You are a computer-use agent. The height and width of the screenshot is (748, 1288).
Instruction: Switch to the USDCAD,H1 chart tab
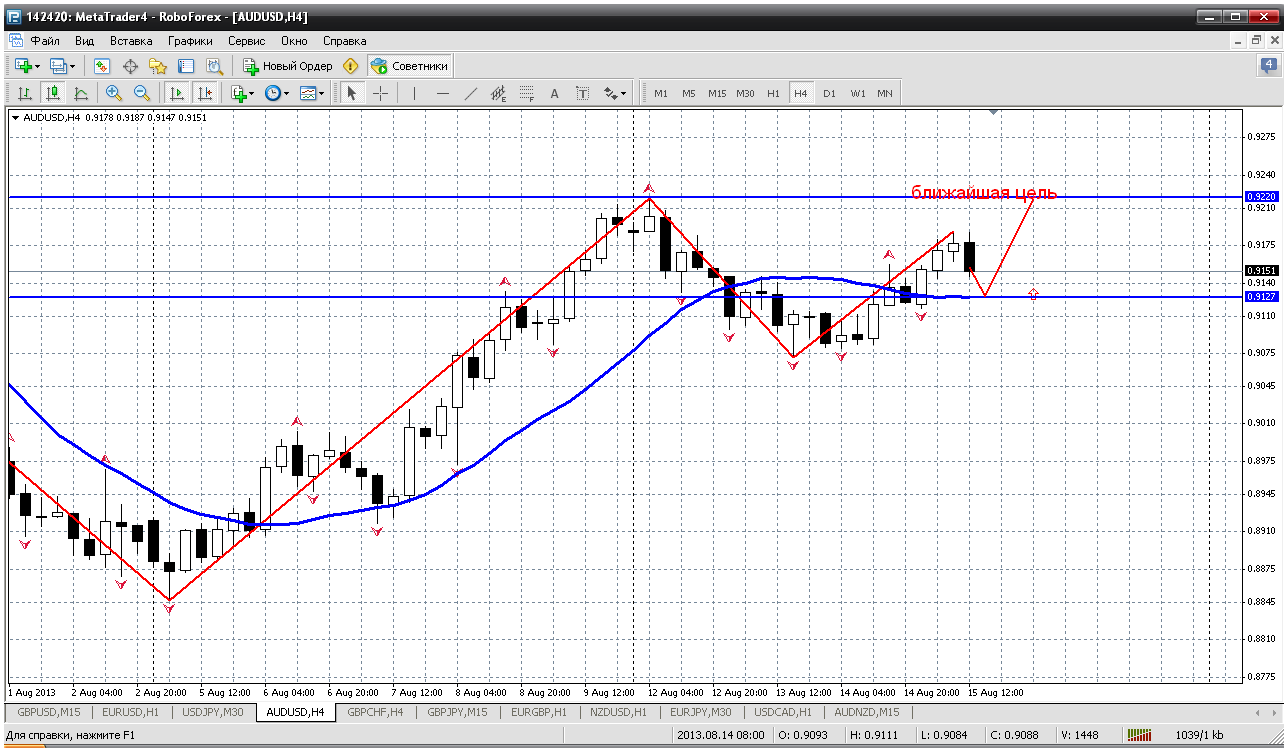(783, 712)
